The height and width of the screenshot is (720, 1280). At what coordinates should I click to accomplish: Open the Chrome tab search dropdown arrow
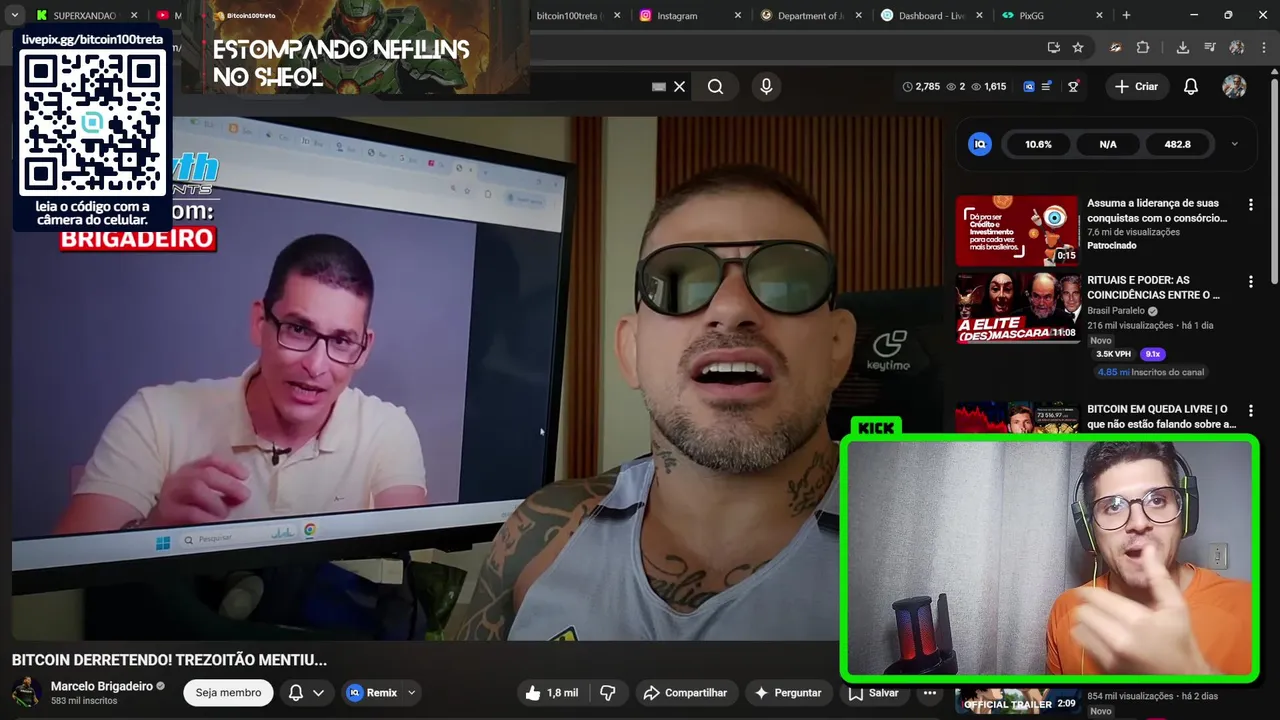click(14, 15)
